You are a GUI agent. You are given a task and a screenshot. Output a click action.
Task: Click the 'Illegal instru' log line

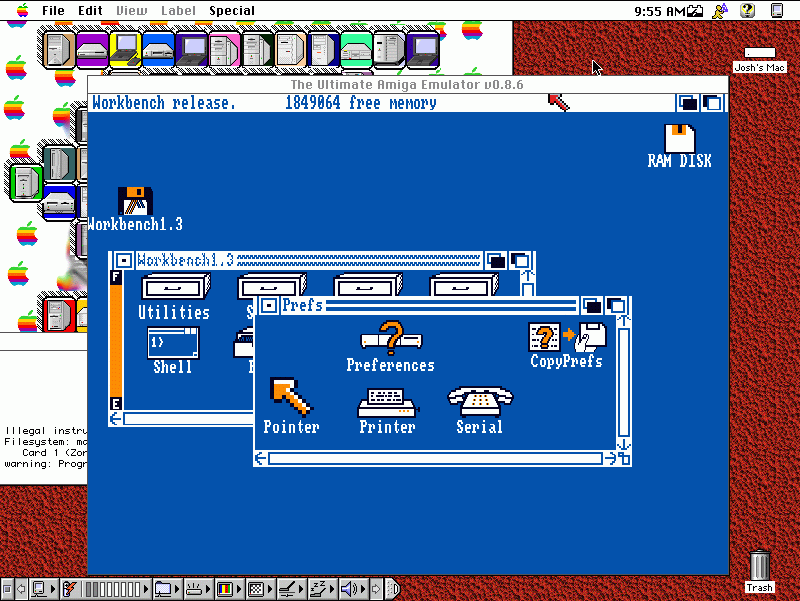point(46,431)
